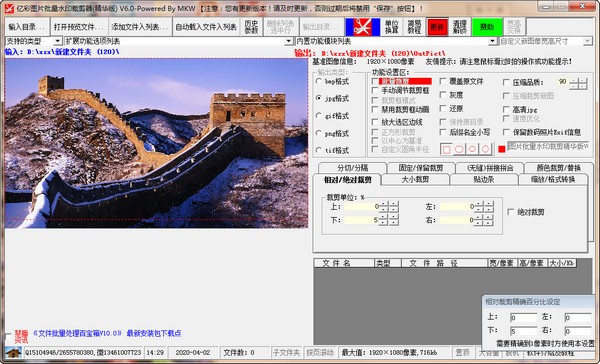The image size is (600, 364).
Task: Select the square crop shape icon
Action: pos(446,149)
